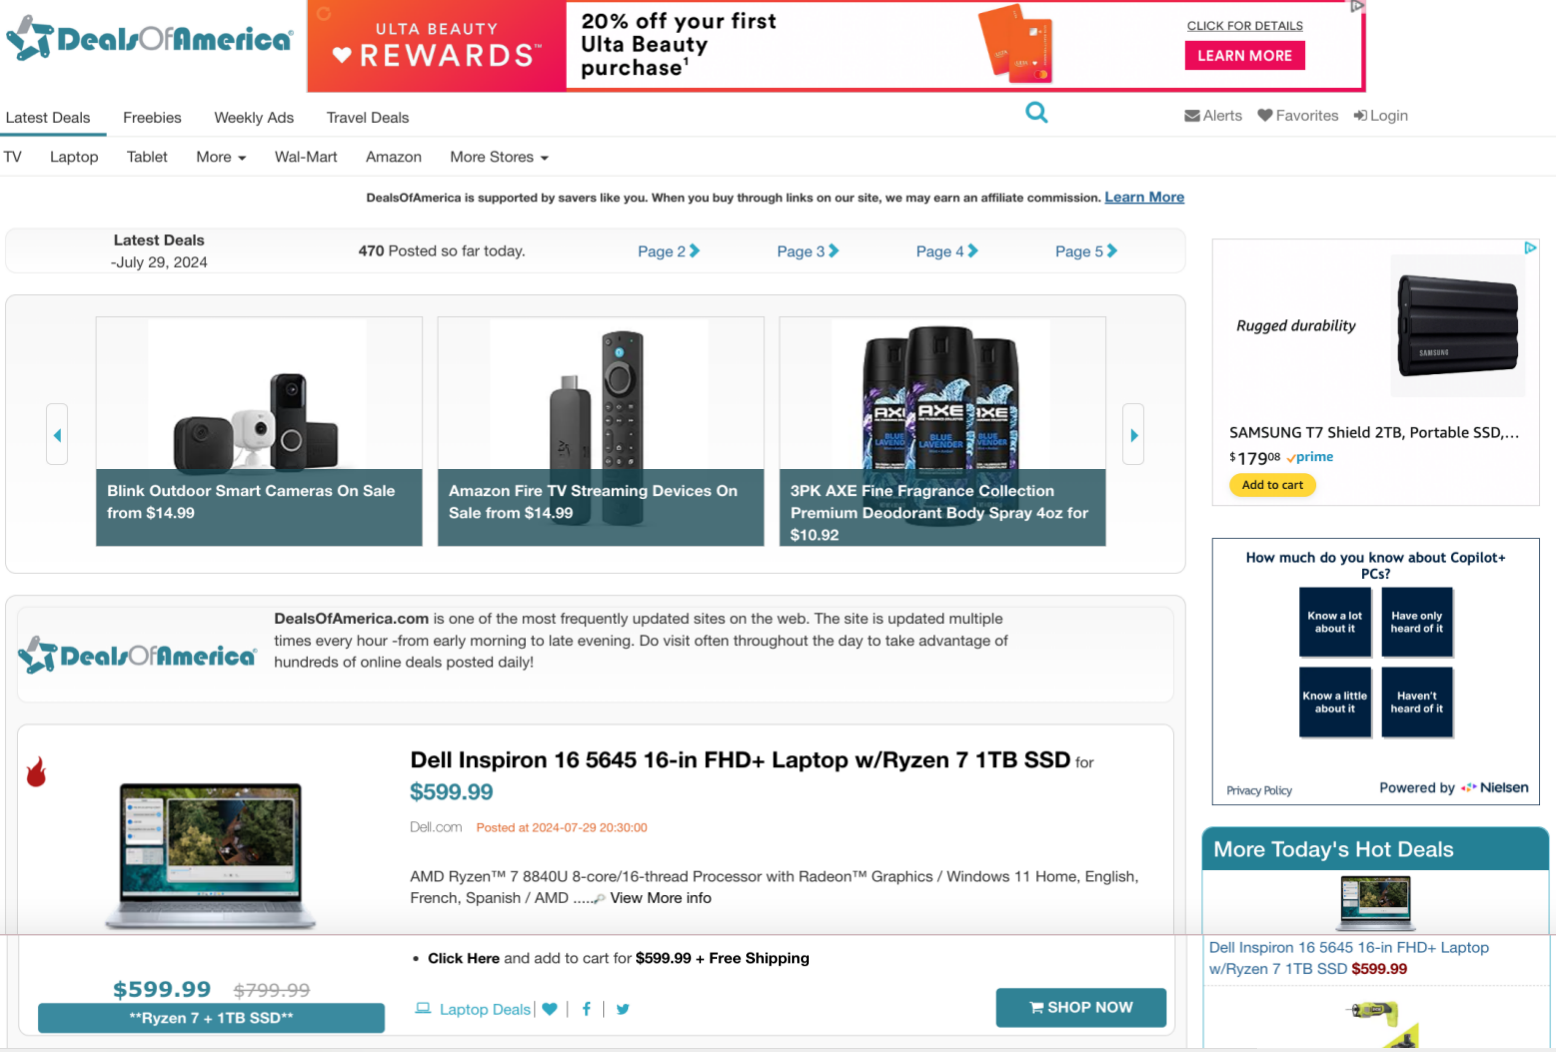
Task: Open Dell Inspiron link in Hot Deals sidebar
Action: pos(1348,958)
